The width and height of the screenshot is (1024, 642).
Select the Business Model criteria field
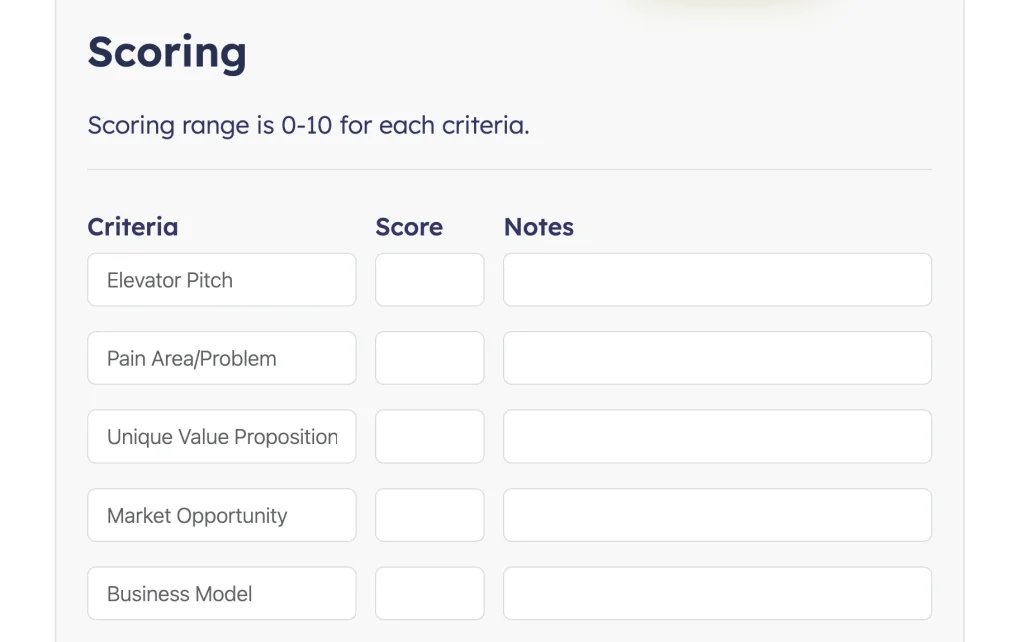coord(221,594)
